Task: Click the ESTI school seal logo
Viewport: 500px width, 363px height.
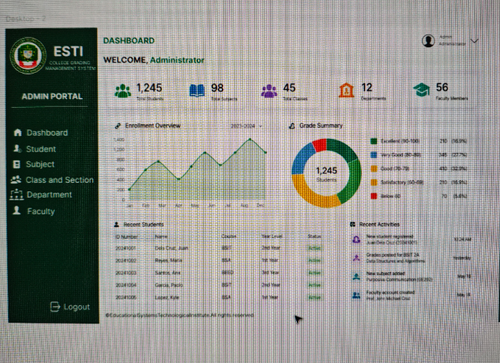Action: click(x=28, y=56)
